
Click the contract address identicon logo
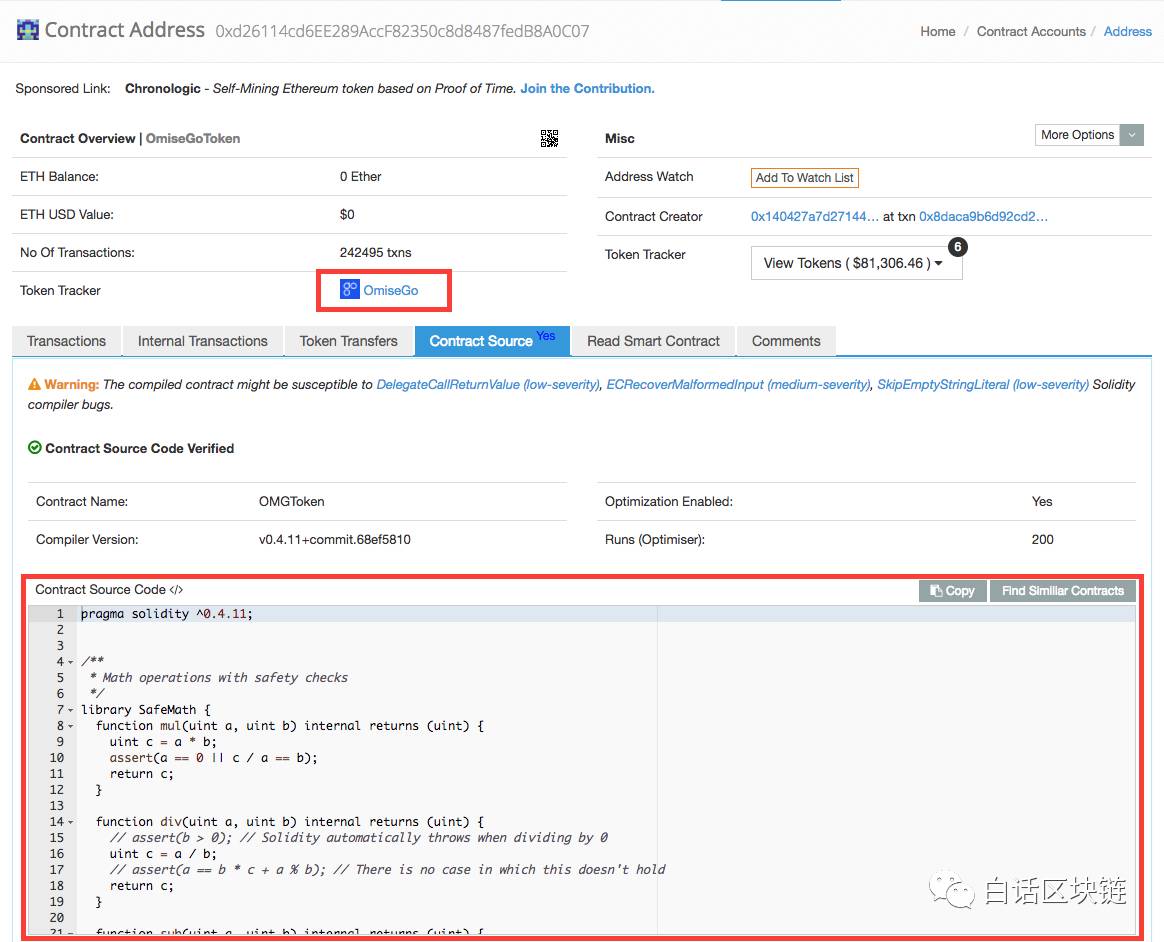pos(27,30)
